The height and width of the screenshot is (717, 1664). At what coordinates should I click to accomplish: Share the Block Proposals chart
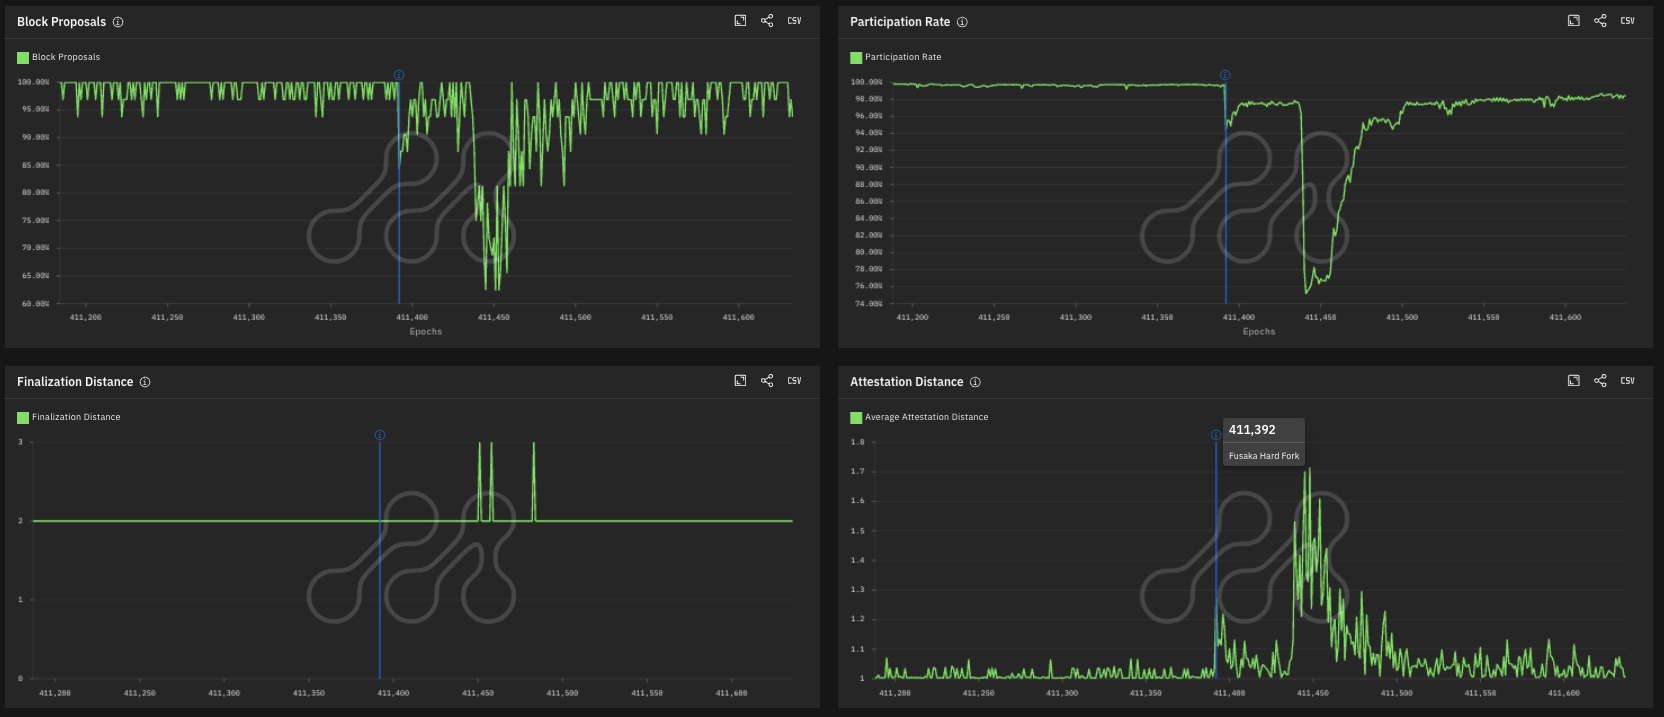[767, 21]
